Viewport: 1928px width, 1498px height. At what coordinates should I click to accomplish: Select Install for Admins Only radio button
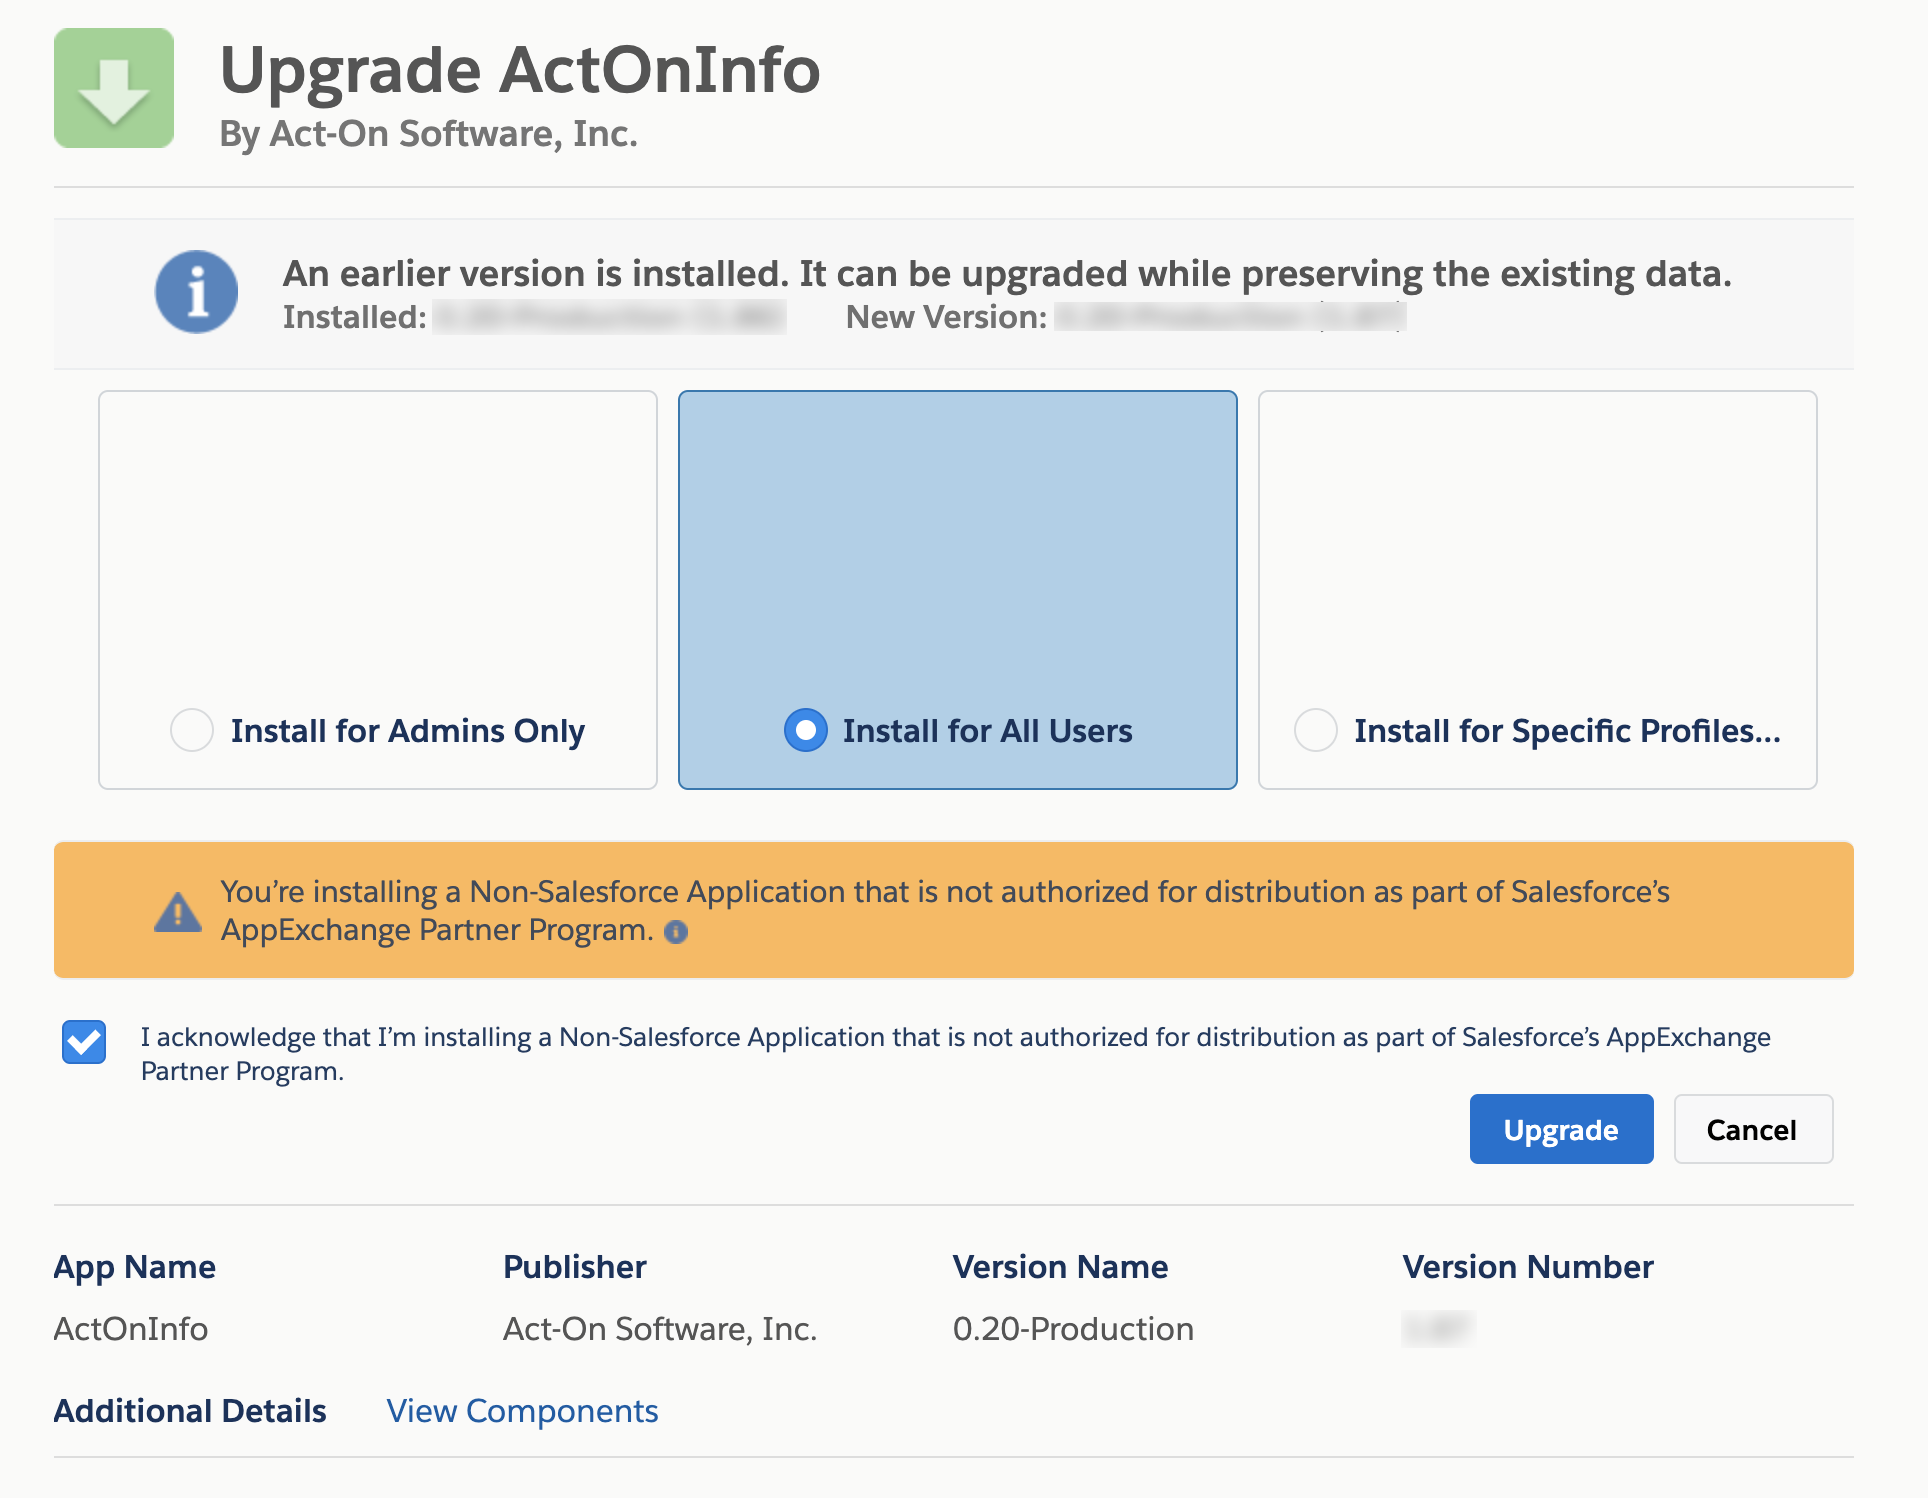pos(192,730)
